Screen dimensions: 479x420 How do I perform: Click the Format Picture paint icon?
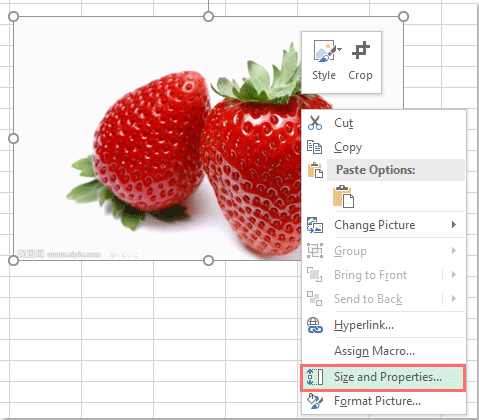pos(315,401)
